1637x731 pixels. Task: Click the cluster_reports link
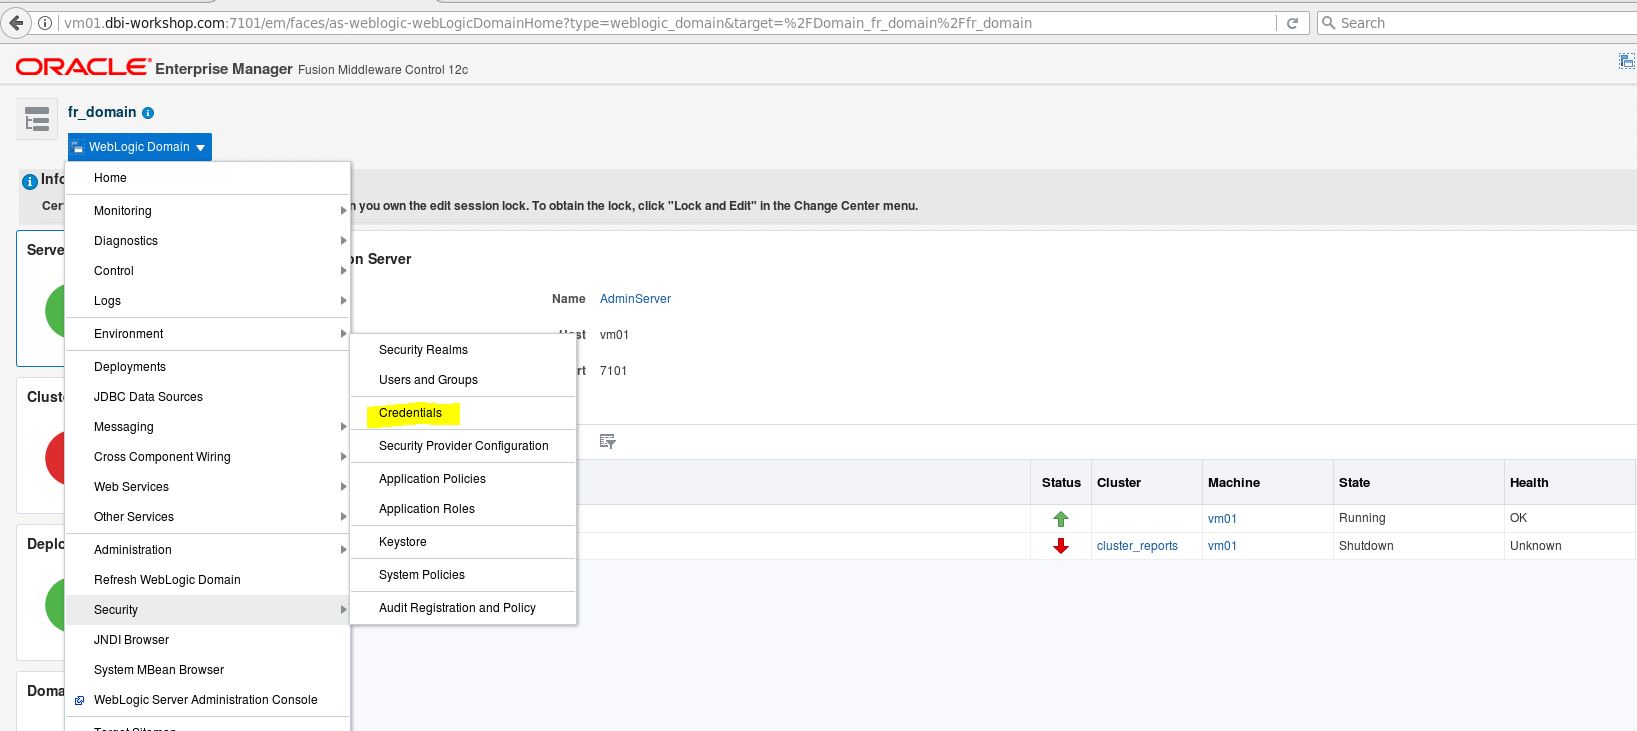coord(1137,546)
